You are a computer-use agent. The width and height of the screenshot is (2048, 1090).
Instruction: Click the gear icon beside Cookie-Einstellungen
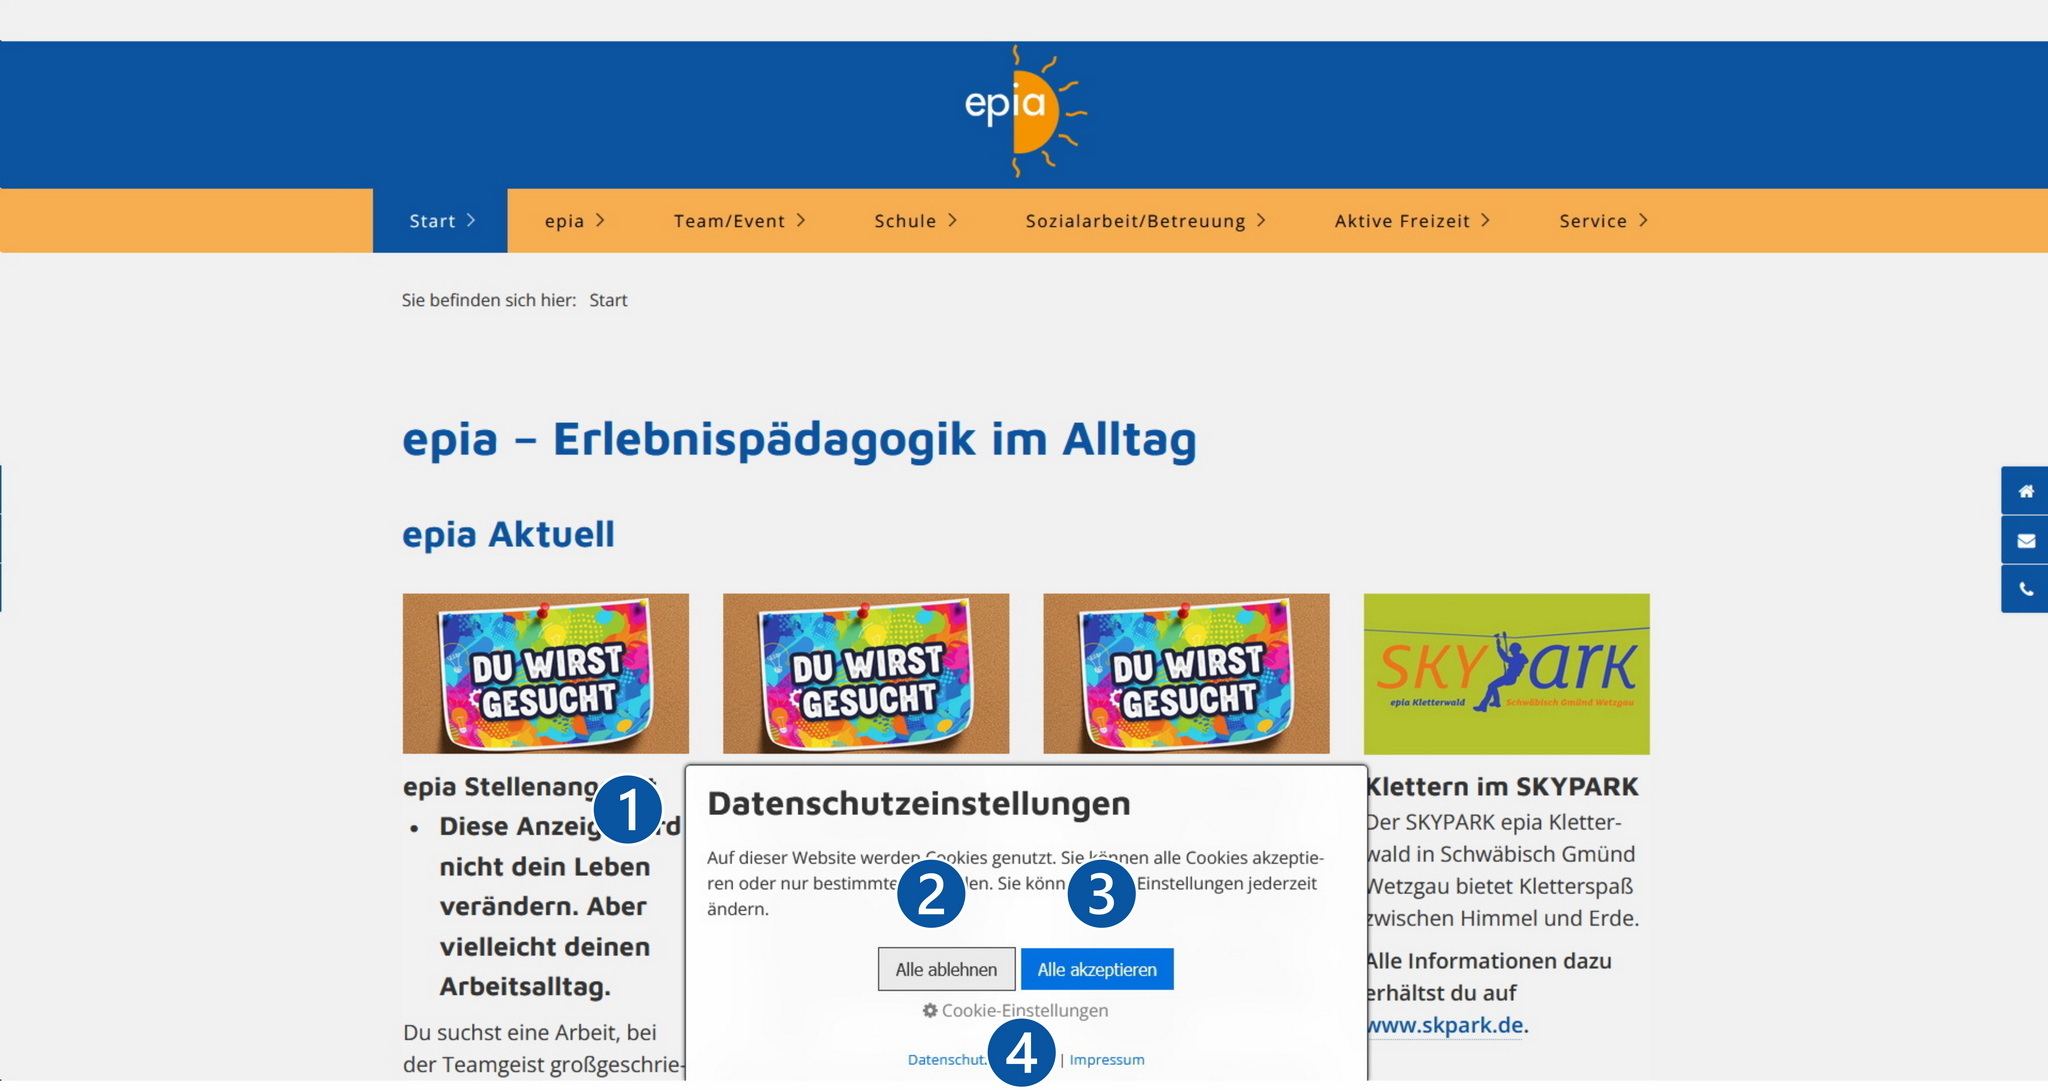(x=929, y=1011)
